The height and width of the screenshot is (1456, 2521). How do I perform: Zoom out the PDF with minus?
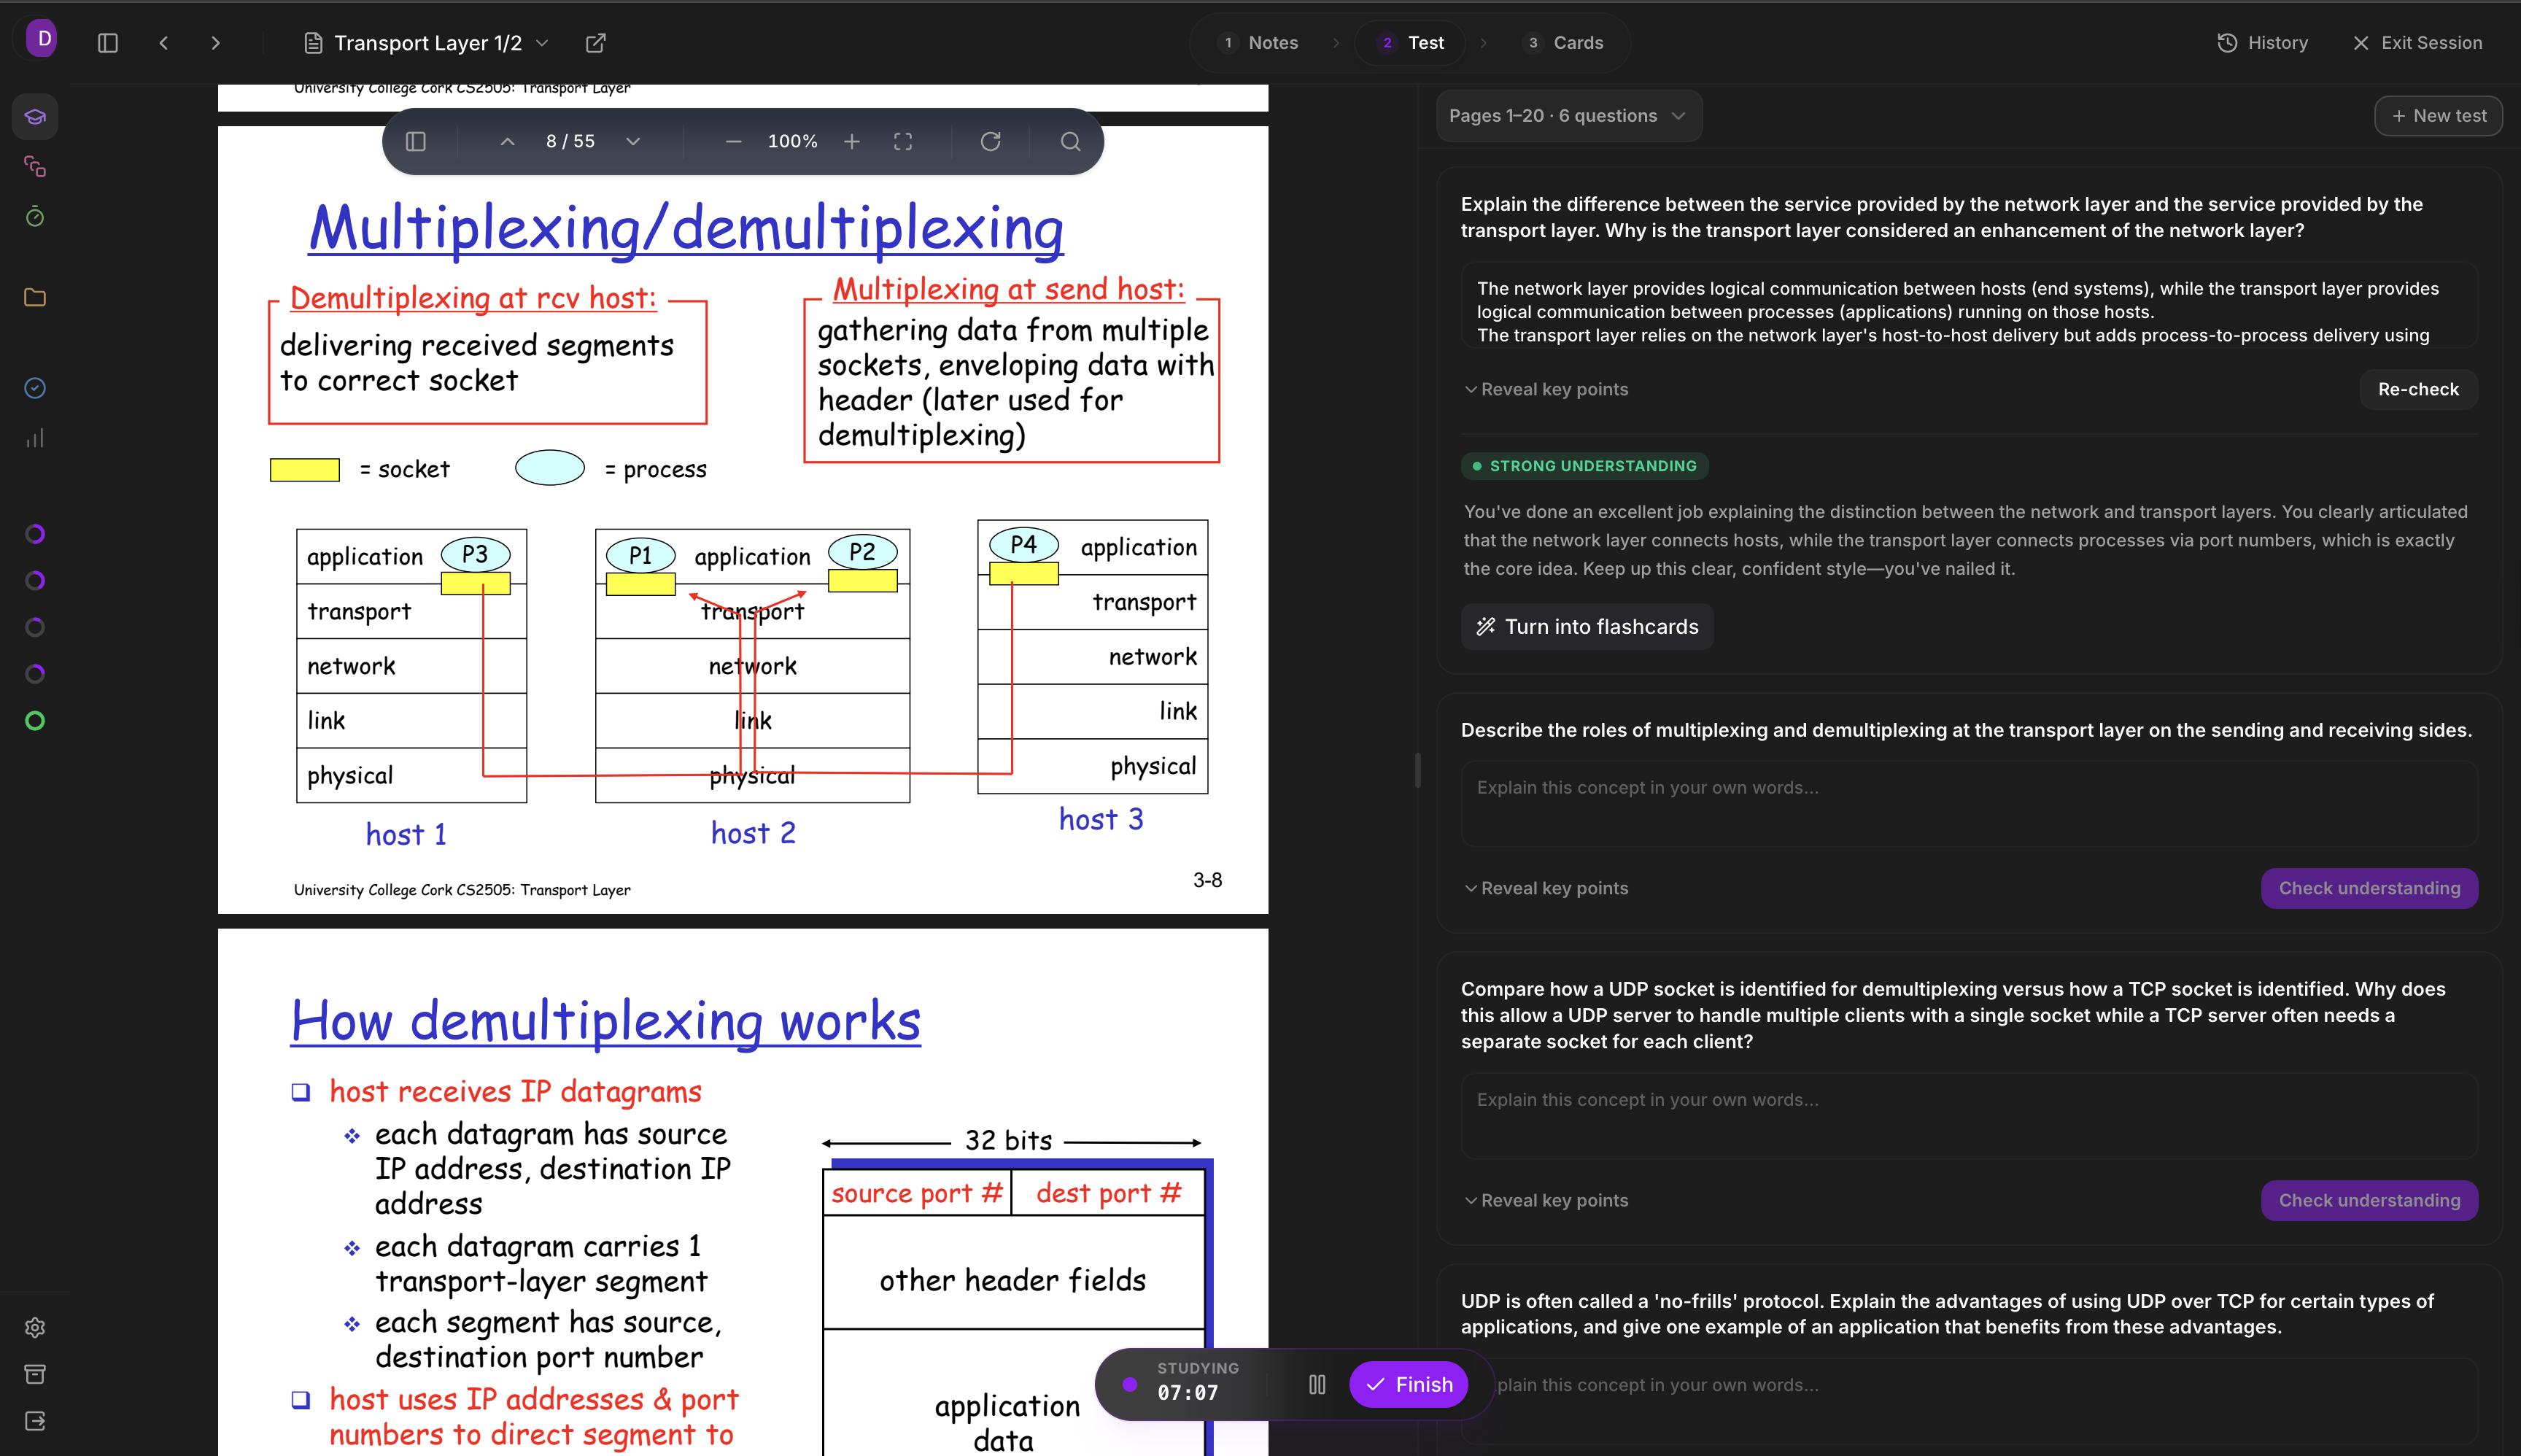pos(734,142)
